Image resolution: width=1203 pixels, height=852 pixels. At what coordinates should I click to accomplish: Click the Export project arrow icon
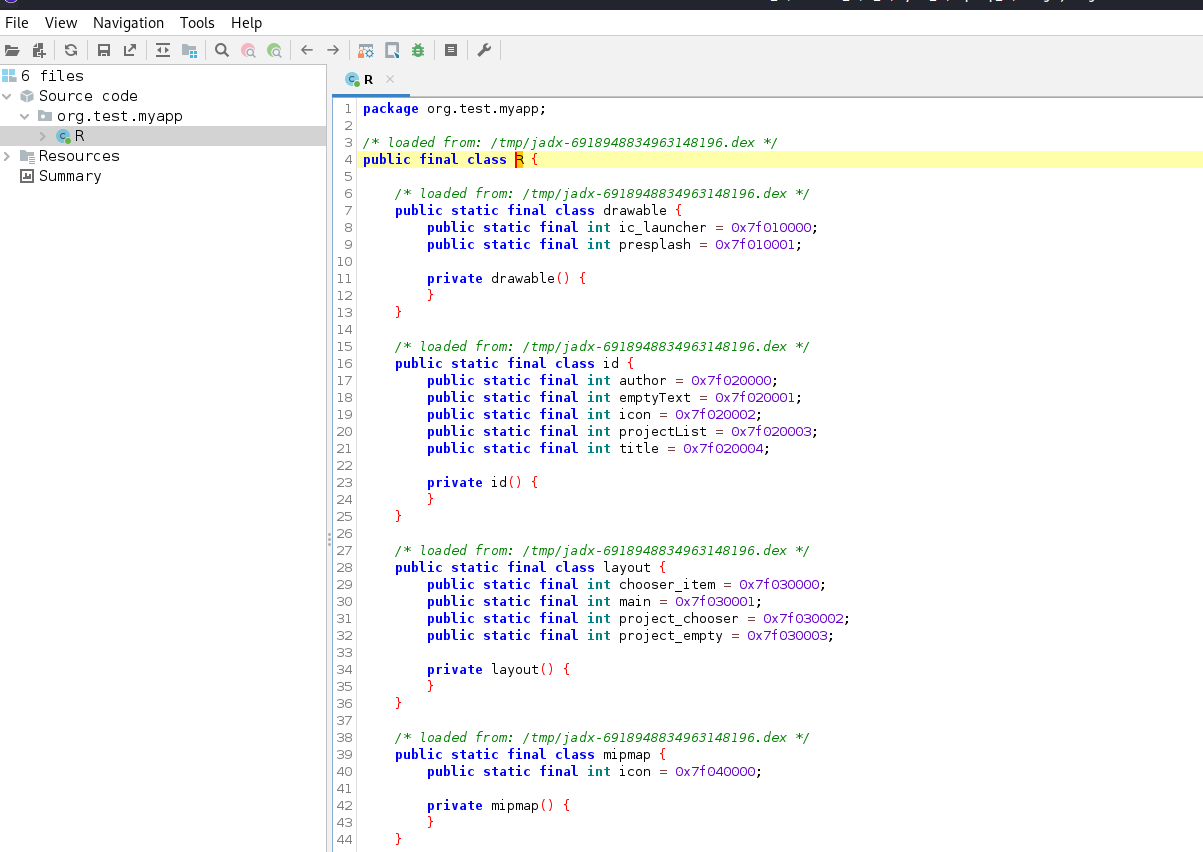pos(130,50)
